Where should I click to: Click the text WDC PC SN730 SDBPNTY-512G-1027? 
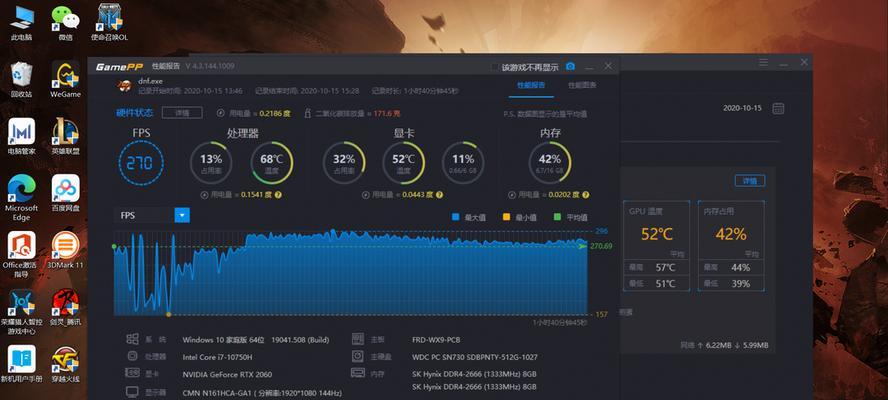pyautogui.click(x=475, y=358)
